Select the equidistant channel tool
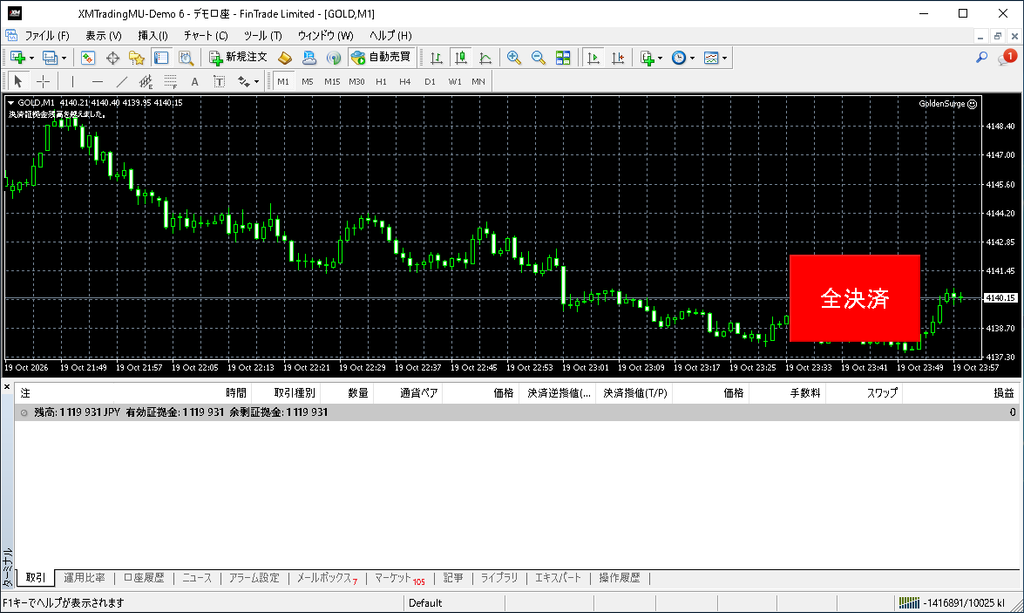Viewport: 1024px width, 613px height. [x=146, y=82]
